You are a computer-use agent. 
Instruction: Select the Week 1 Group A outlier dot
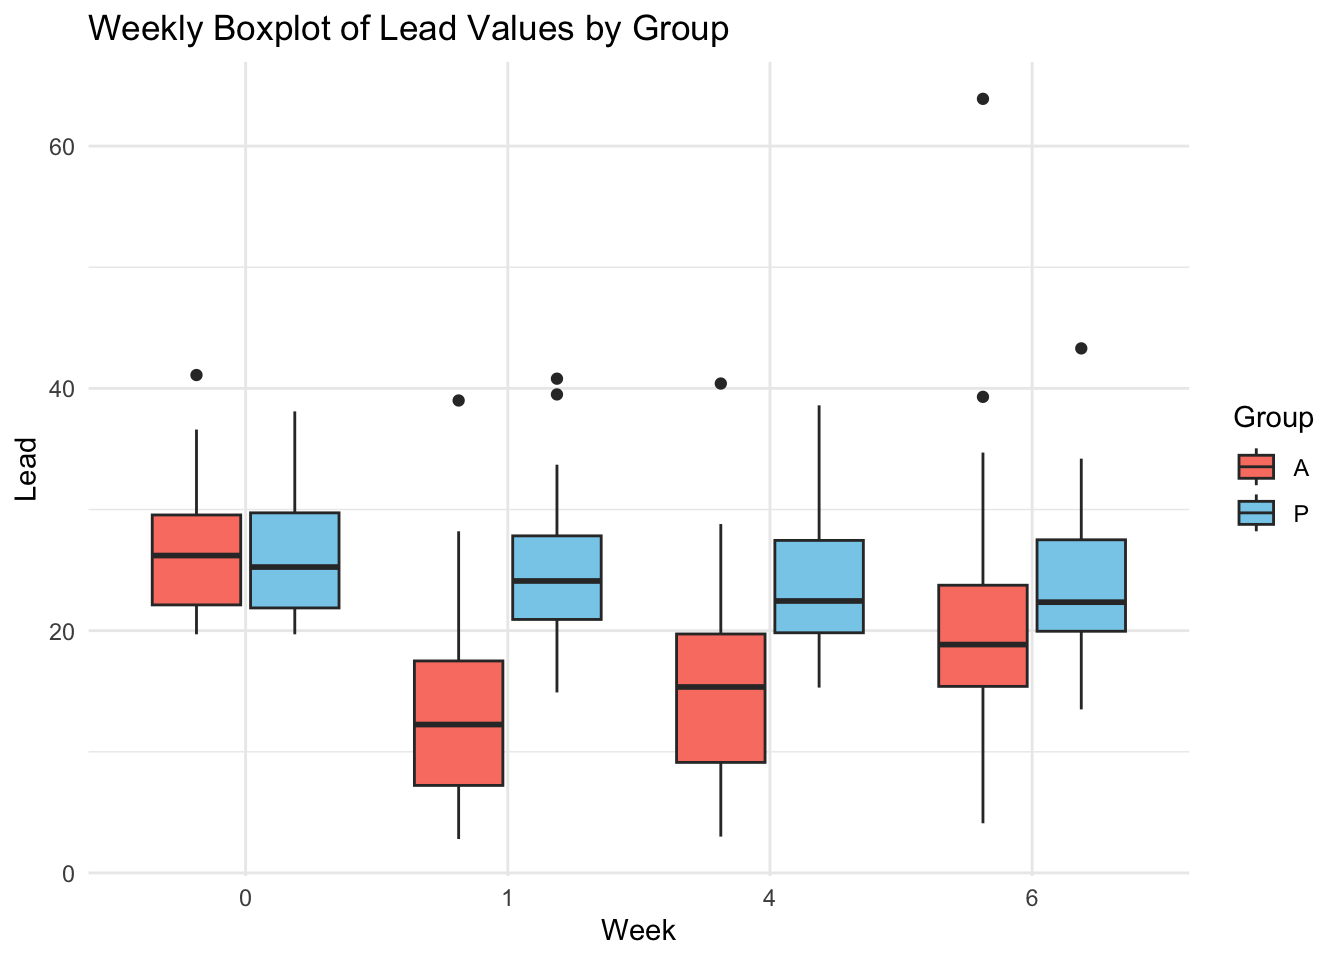tap(458, 401)
